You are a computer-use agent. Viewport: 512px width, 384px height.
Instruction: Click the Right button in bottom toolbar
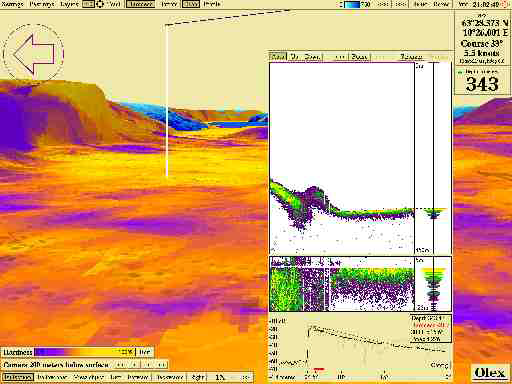click(198, 377)
